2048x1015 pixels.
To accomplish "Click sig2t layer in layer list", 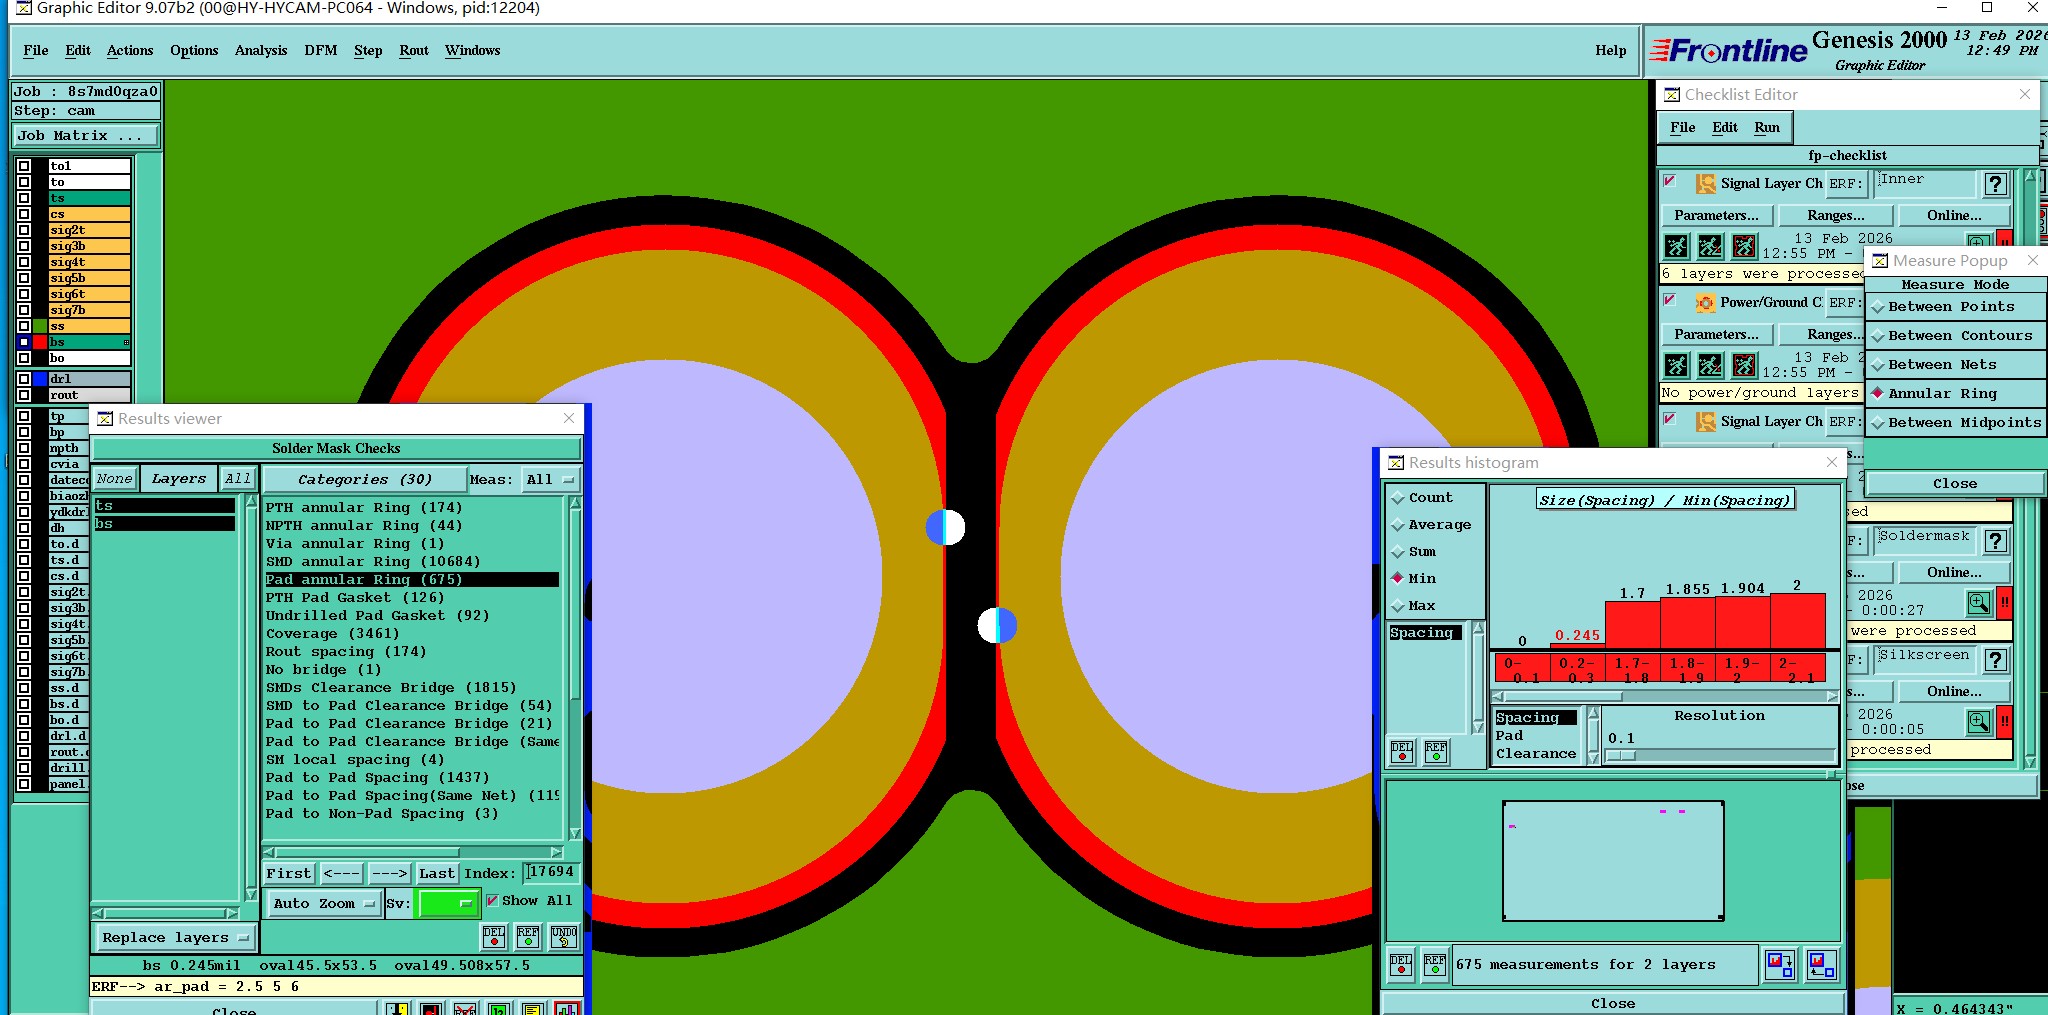I will tap(89, 230).
